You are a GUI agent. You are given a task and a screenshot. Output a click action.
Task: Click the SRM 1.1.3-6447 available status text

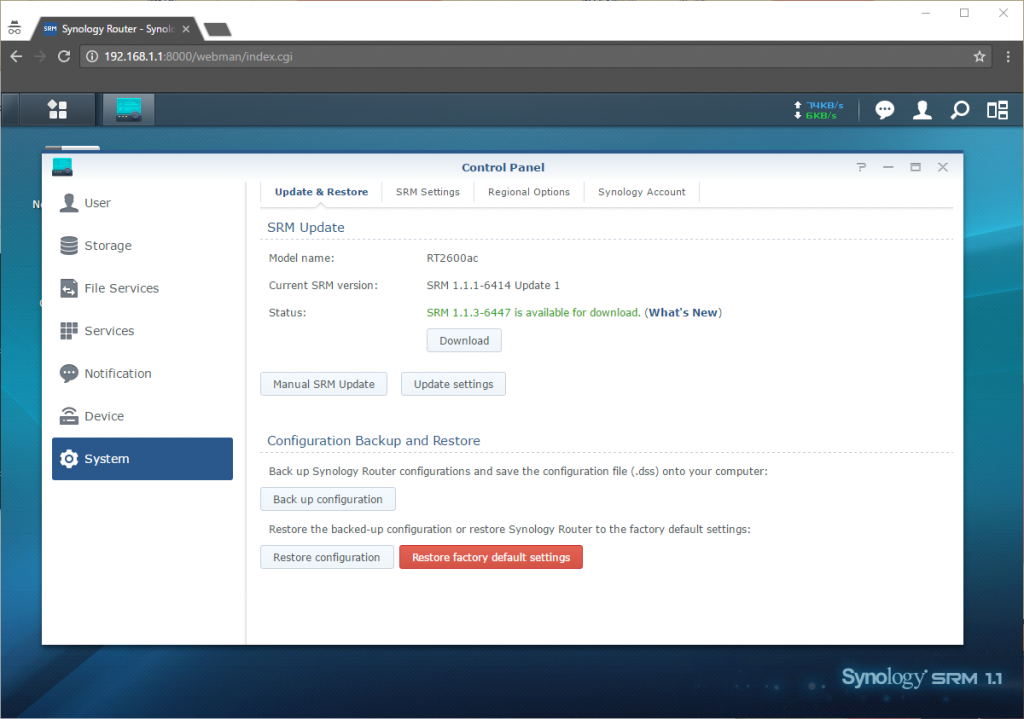click(533, 313)
